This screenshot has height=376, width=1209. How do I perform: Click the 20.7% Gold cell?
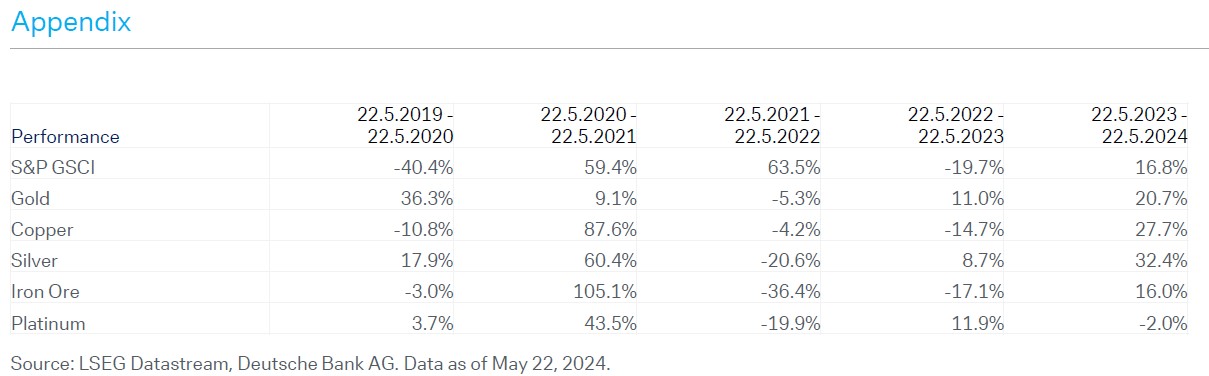(1163, 198)
